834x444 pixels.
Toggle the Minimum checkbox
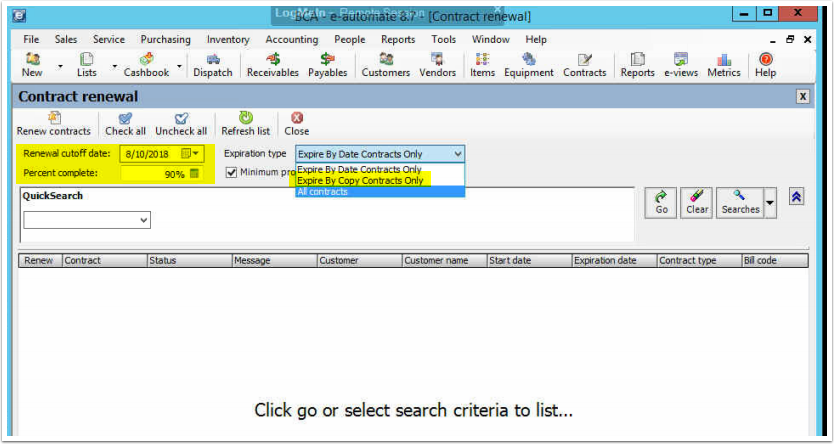(231, 172)
